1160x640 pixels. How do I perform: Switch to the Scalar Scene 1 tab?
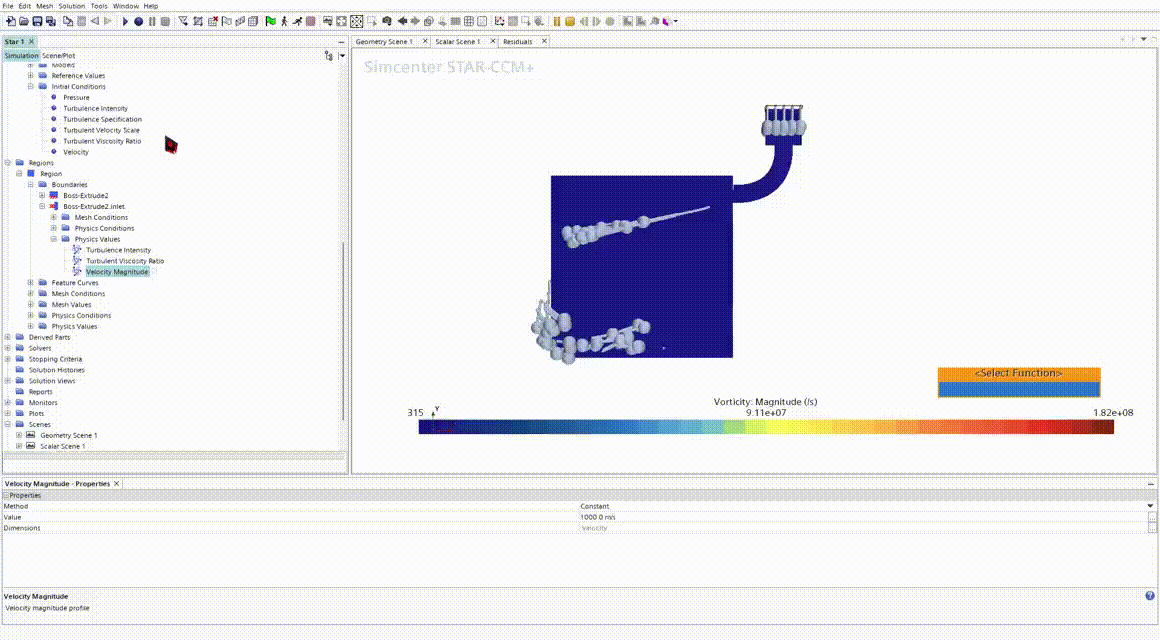tap(457, 41)
